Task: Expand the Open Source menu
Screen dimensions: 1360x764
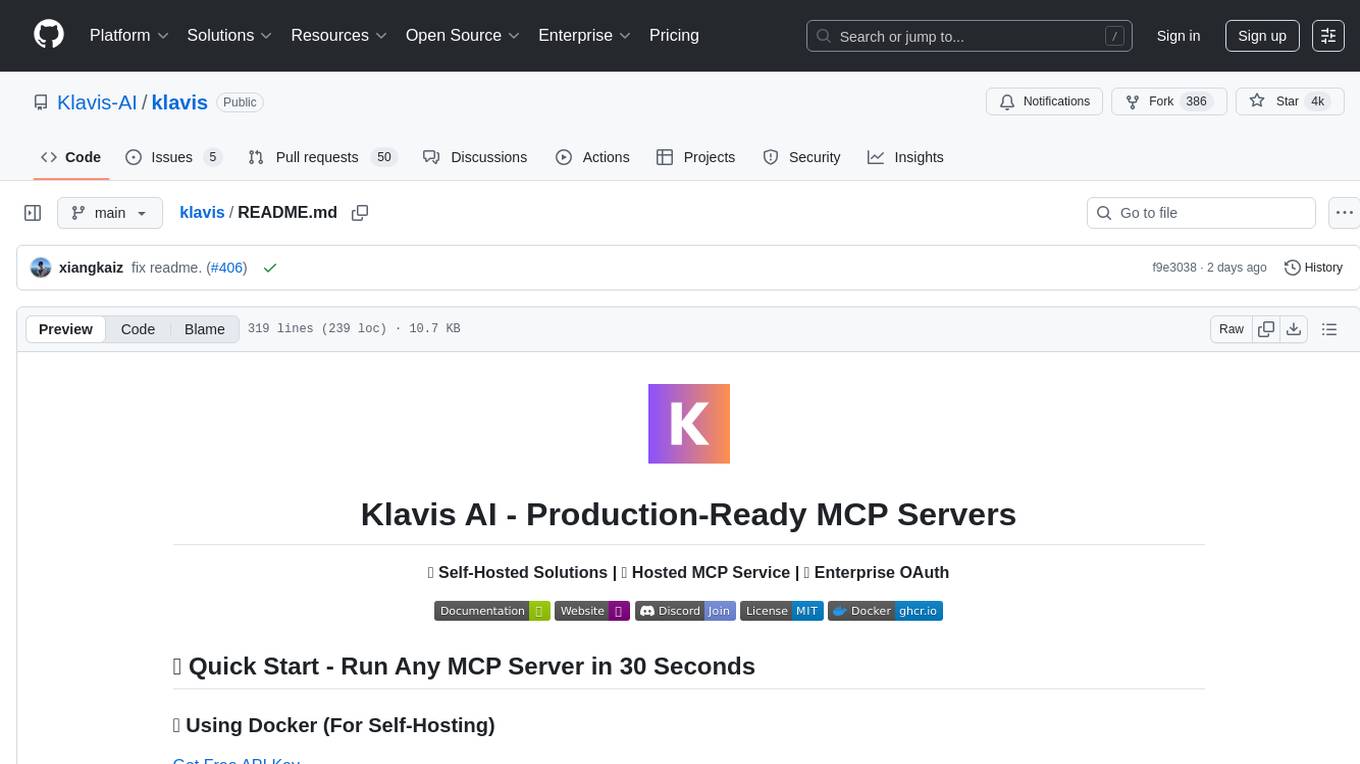Action: pyautogui.click(x=463, y=35)
